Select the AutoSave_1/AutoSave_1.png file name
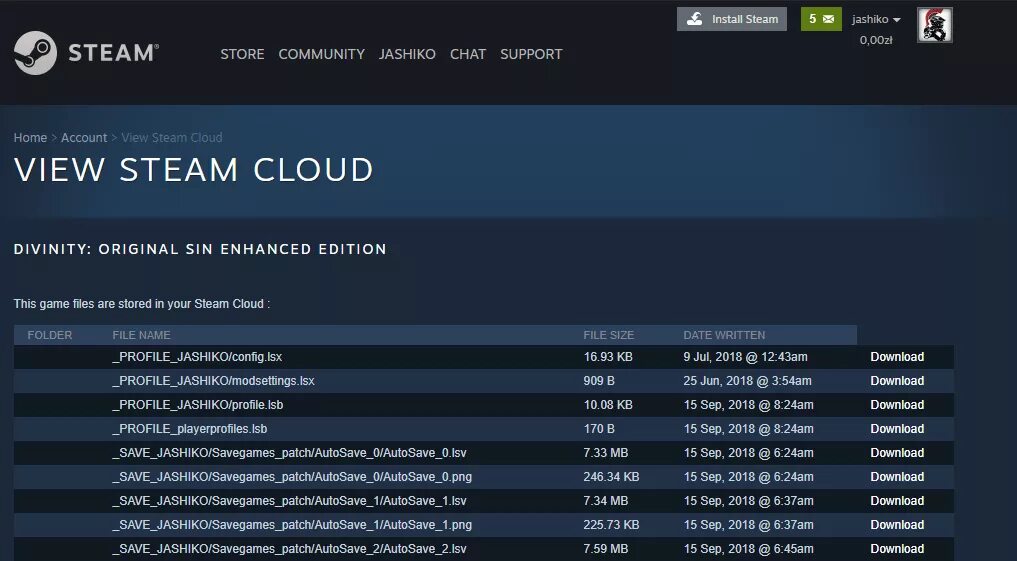Screen dimensions: 1017x561 [x=292, y=525]
